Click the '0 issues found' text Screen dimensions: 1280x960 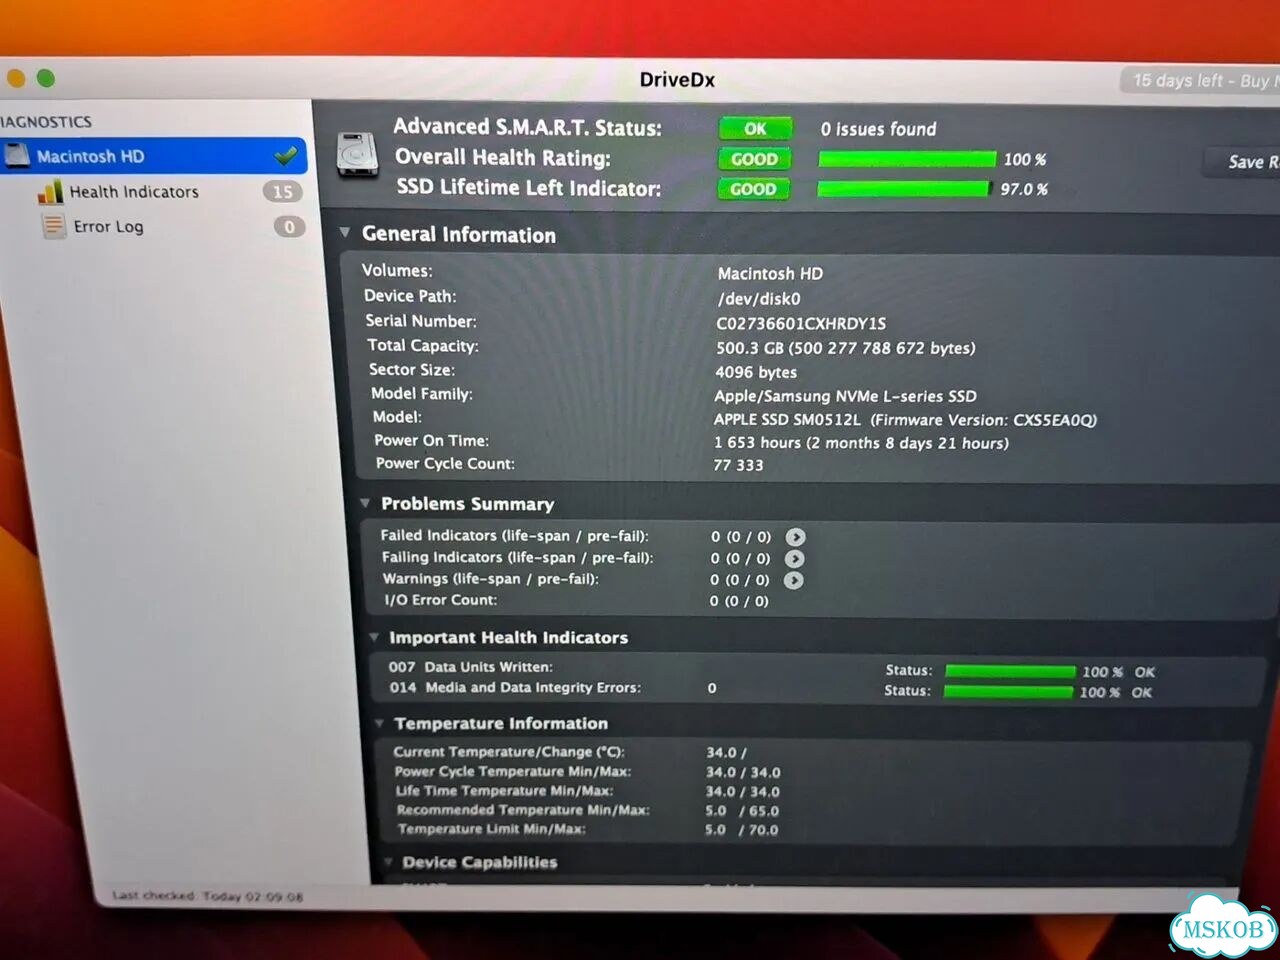click(x=878, y=129)
